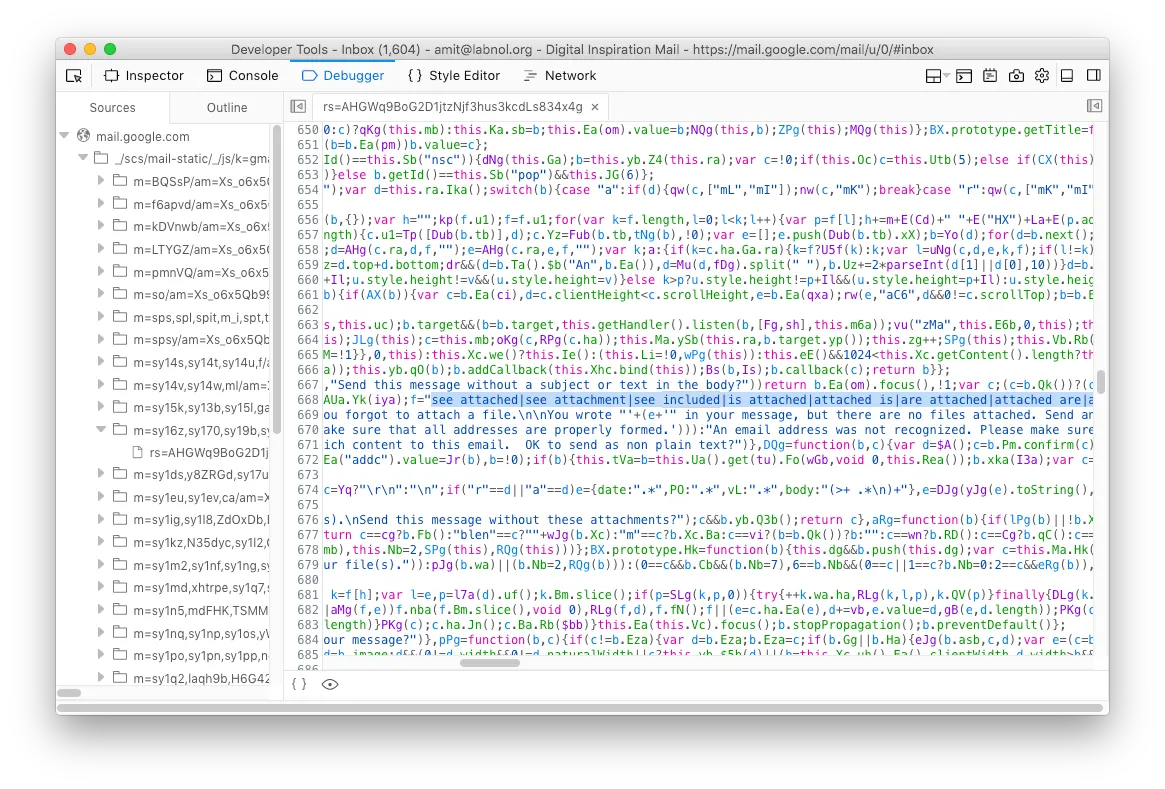Image resolution: width=1165 pixels, height=789 pixels.
Task: Switch to the Outline tab
Action: pos(226,107)
